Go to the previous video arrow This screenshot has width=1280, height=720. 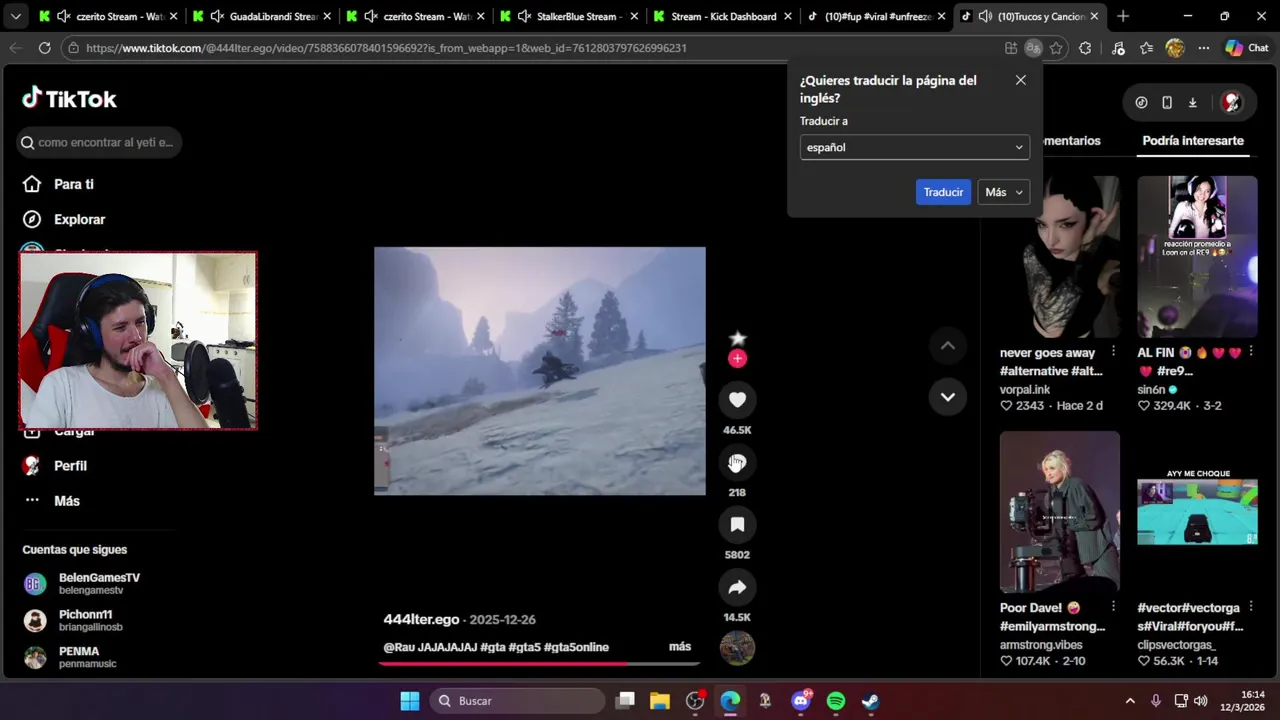(x=947, y=346)
